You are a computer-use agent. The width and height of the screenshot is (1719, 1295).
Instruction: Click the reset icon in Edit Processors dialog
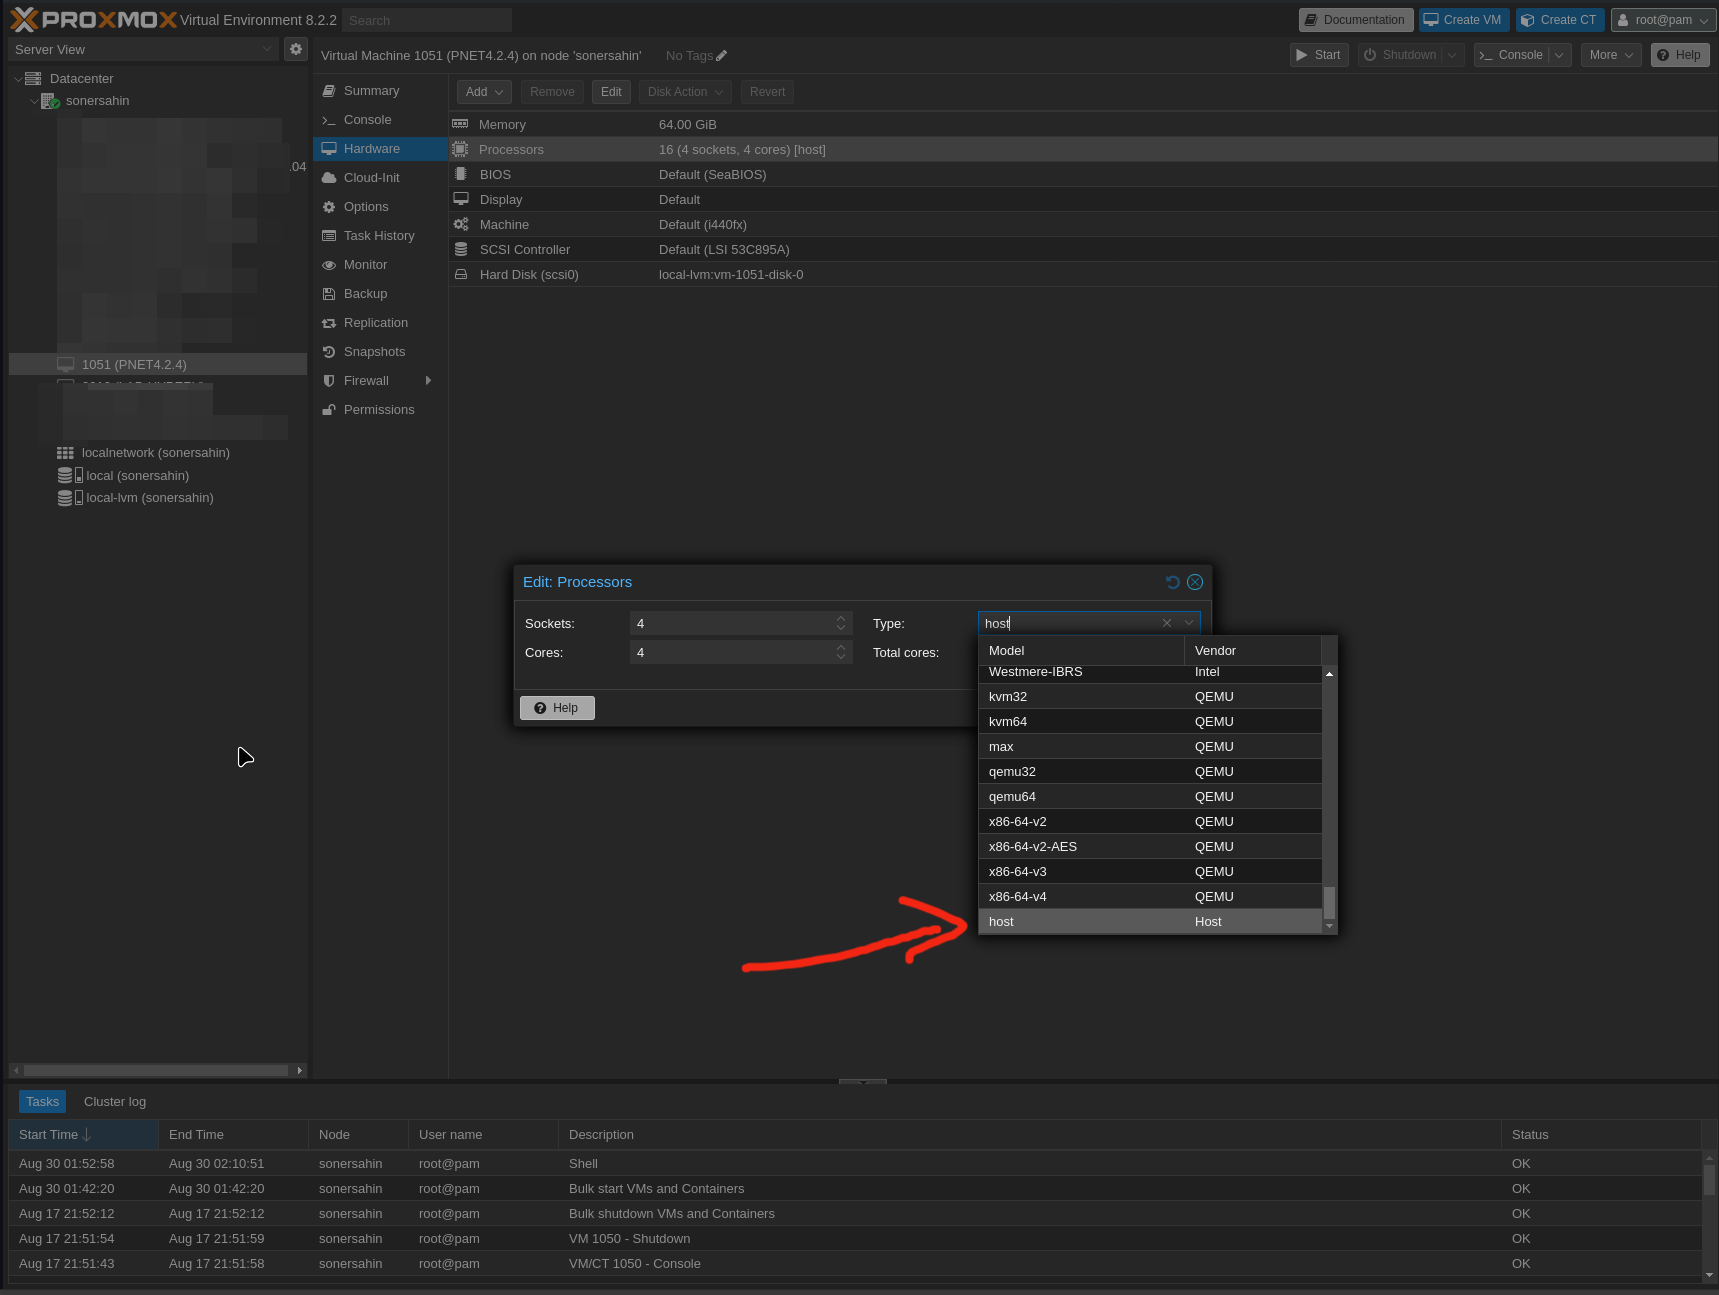point(1173,582)
